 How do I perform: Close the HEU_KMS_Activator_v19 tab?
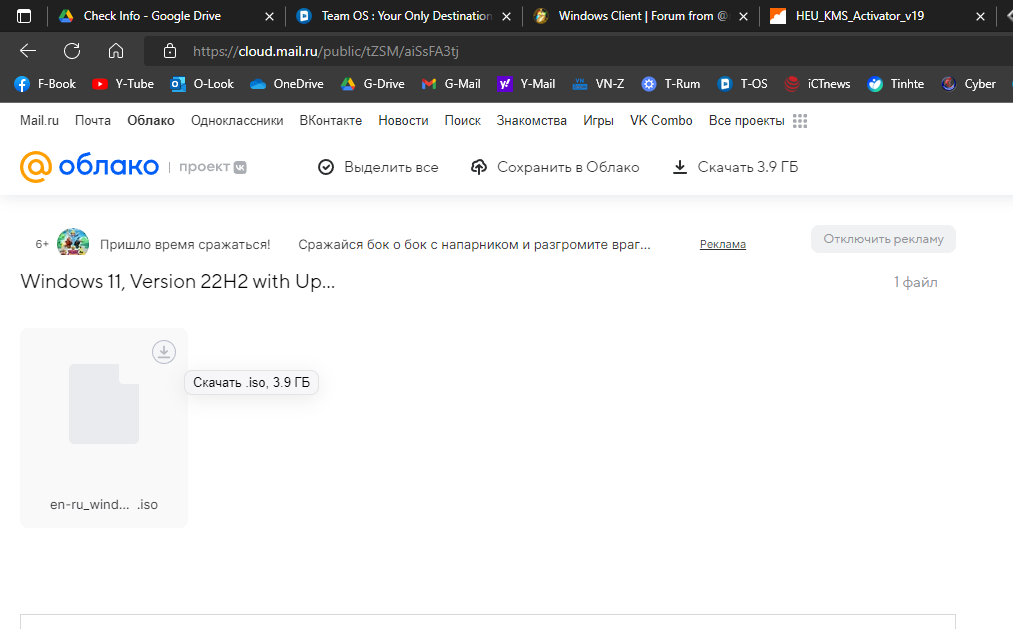pos(980,16)
